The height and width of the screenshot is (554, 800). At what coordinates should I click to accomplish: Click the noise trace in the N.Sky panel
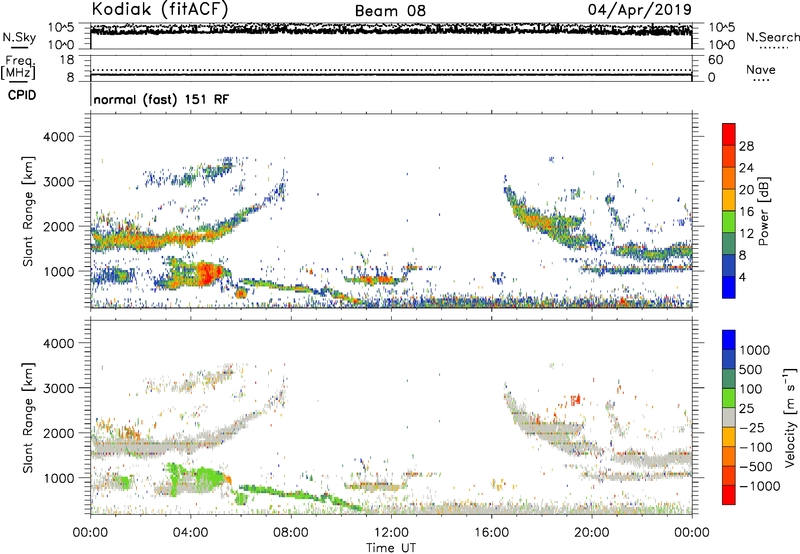[x=391, y=30]
